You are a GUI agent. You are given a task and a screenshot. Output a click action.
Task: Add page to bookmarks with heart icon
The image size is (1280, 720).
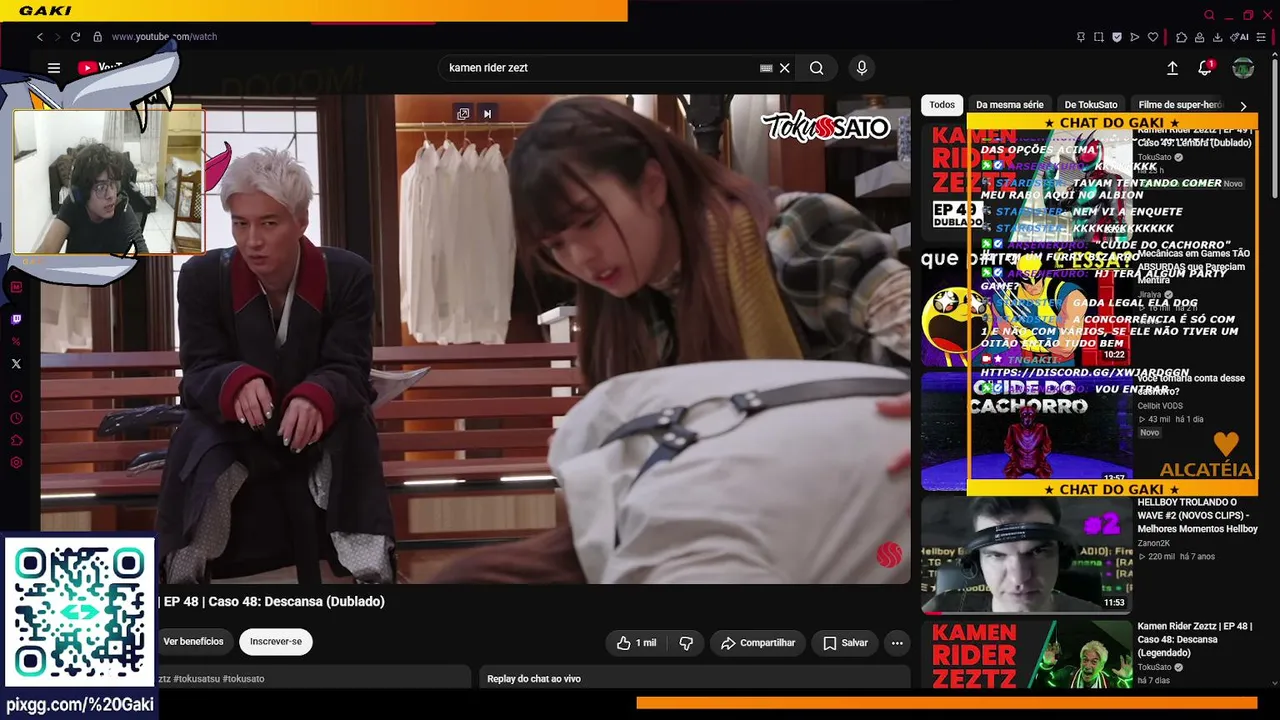coord(1153,37)
